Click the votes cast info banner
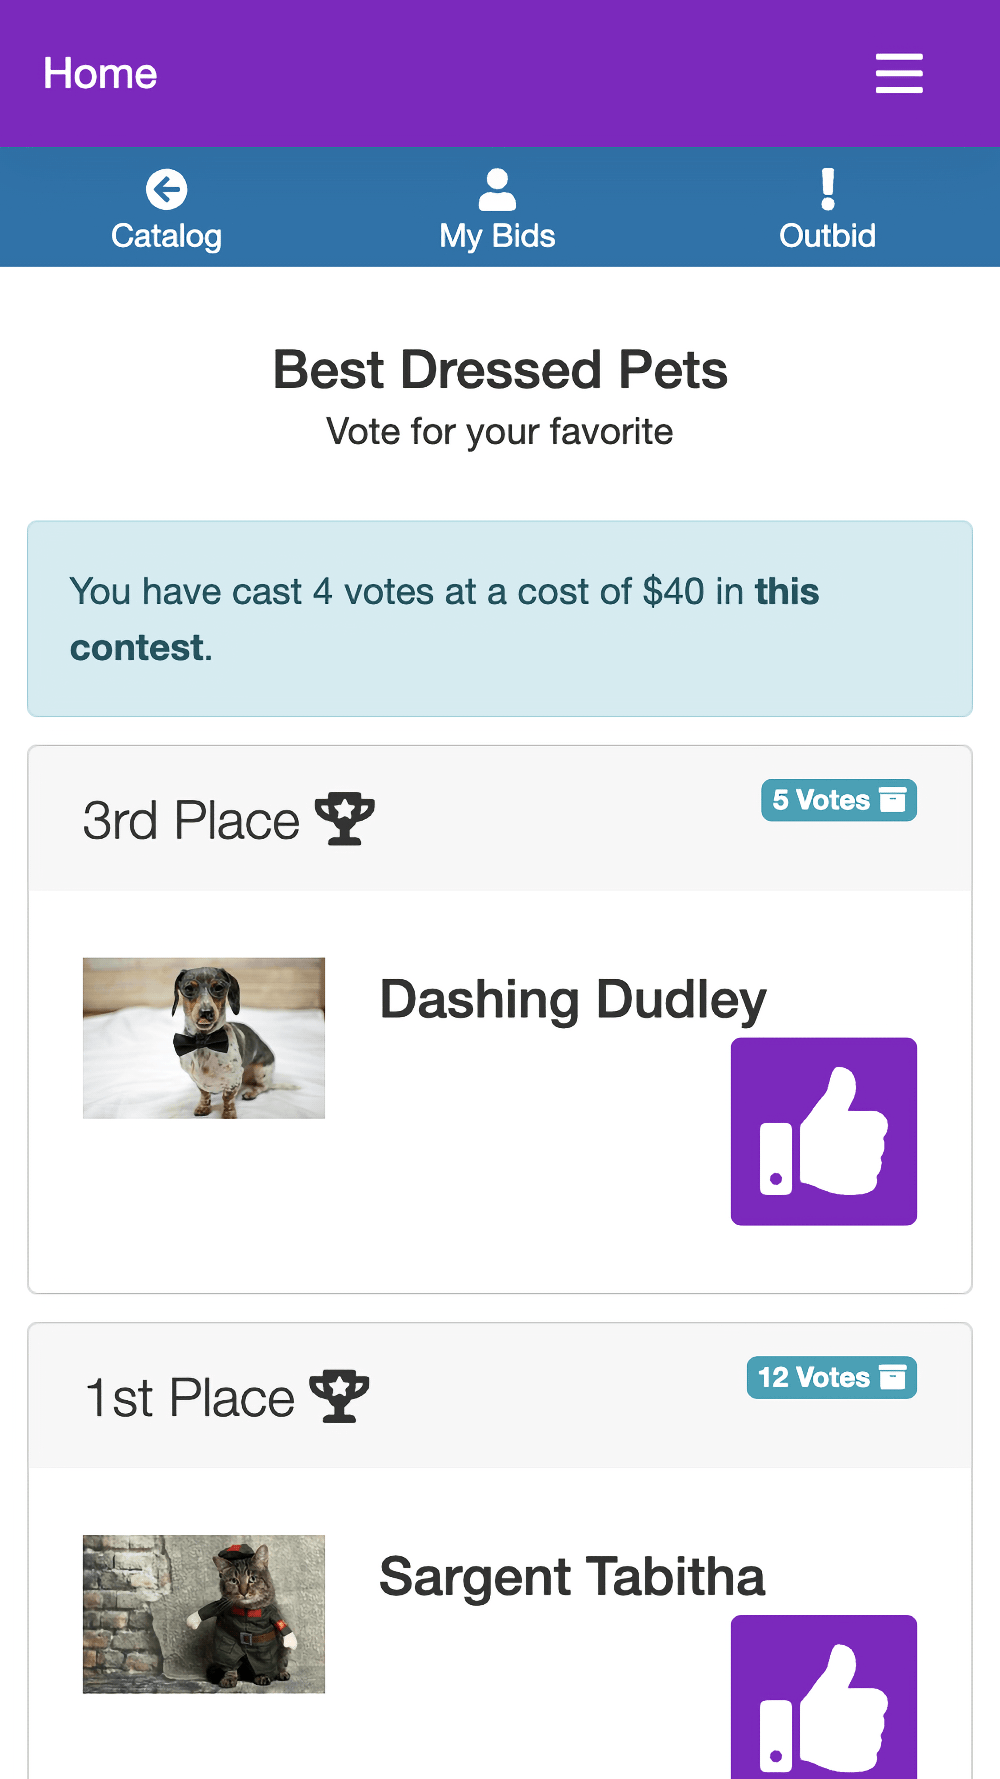This screenshot has width=1000, height=1779. point(500,619)
